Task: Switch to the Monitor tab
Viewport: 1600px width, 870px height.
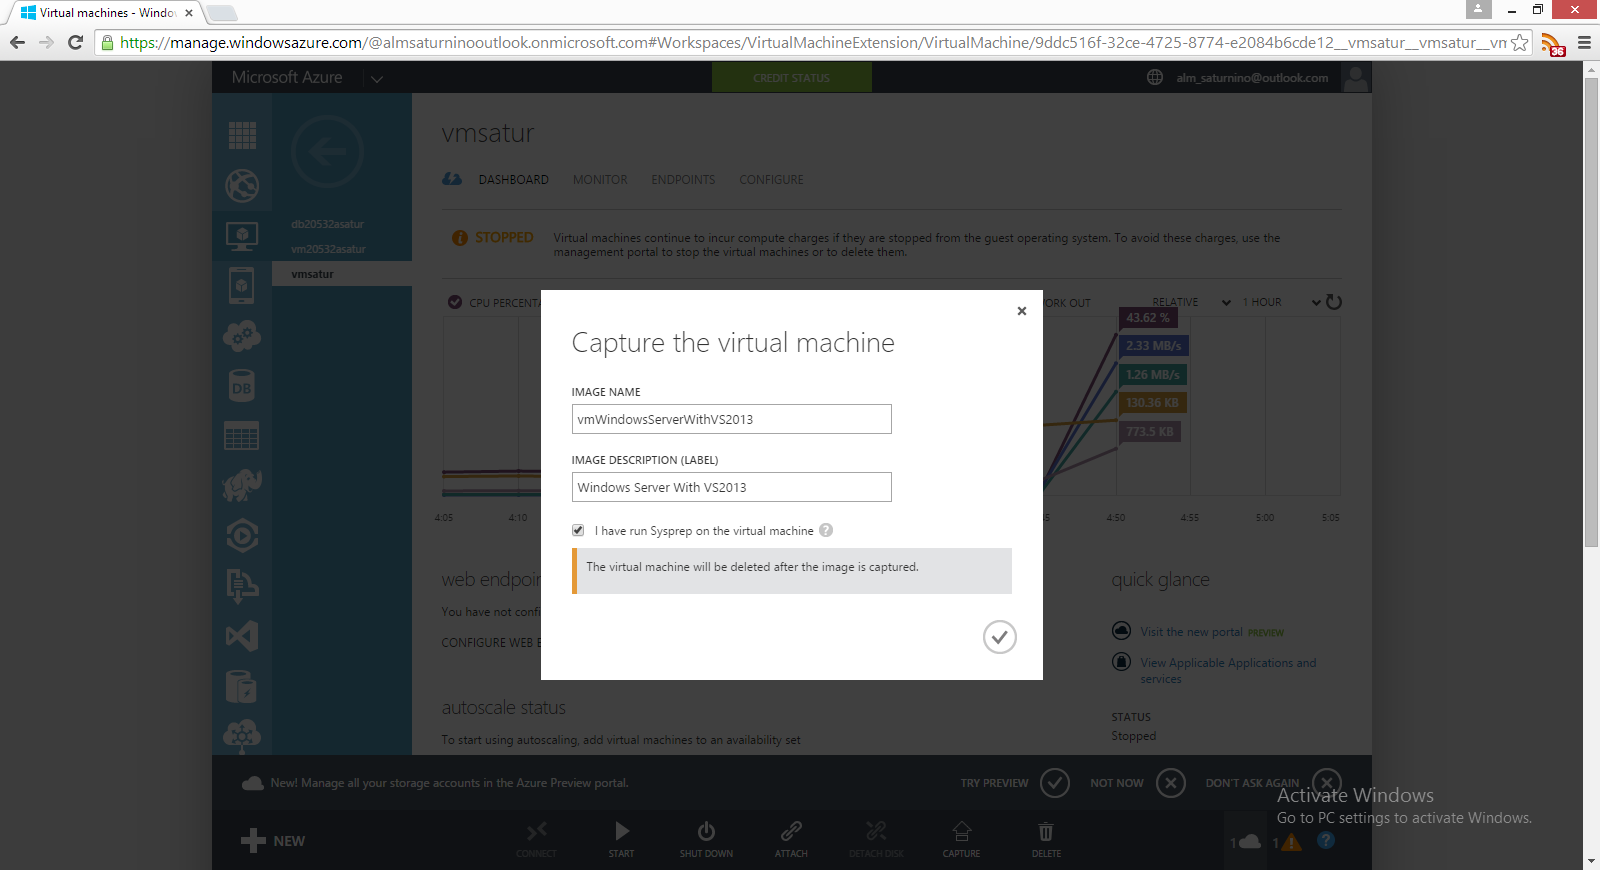Action: coord(600,180)
